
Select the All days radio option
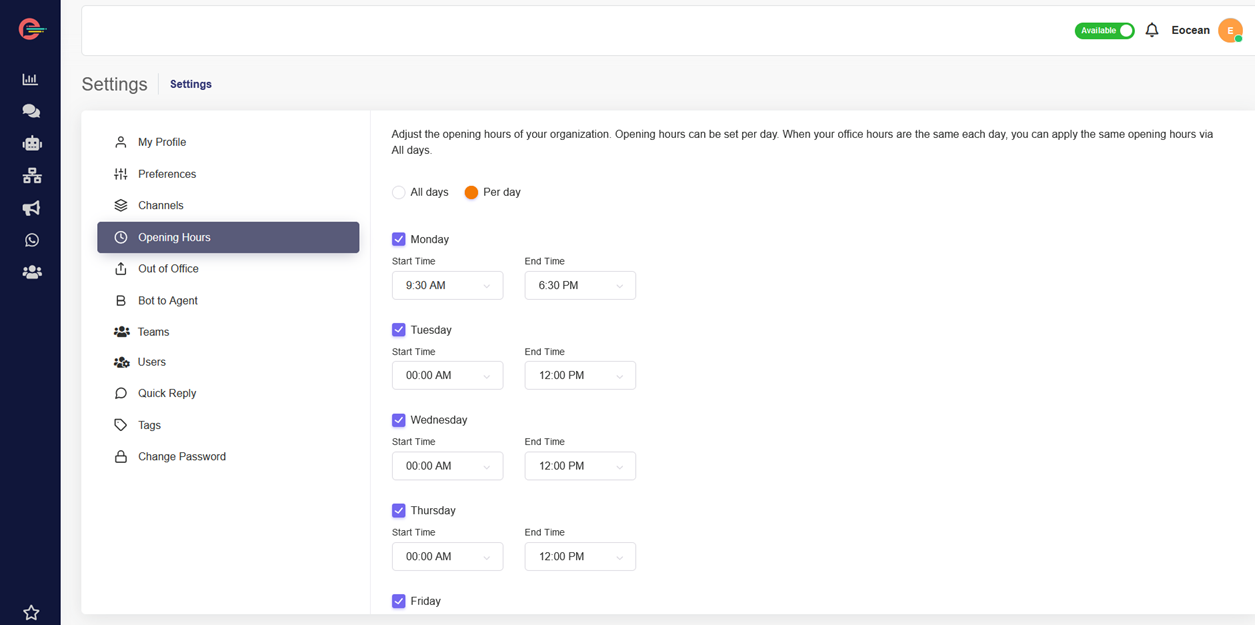tap(399, 192)
